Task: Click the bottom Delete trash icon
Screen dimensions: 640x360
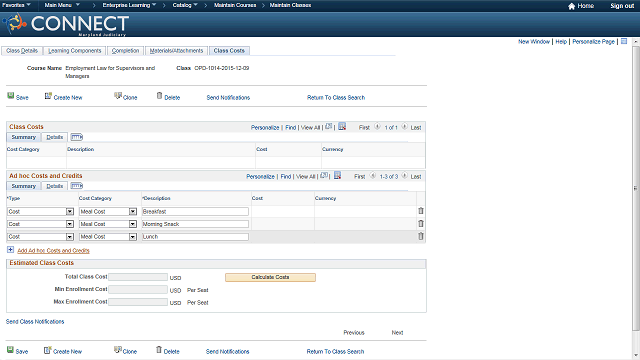Action: point(159,350)
